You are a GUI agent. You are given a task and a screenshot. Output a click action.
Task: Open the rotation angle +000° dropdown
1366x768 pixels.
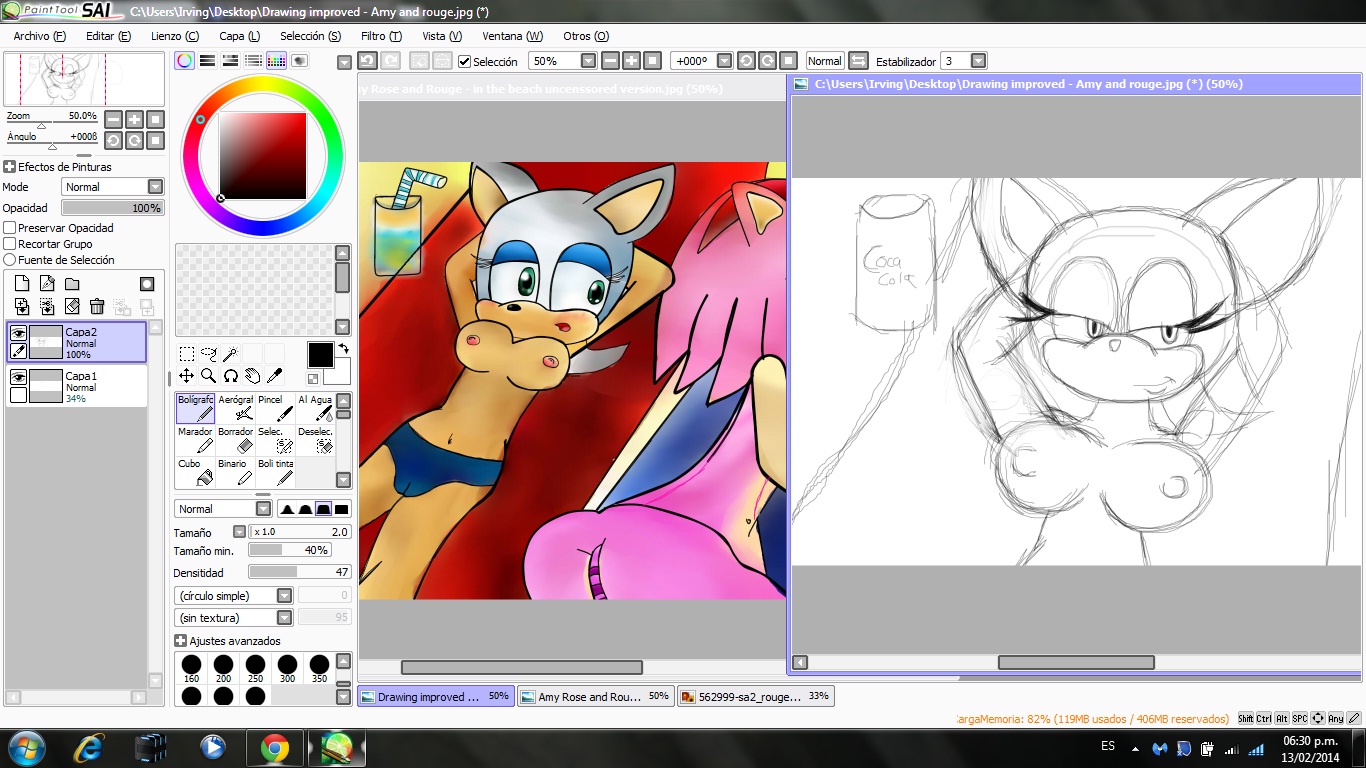pos(725,61)
